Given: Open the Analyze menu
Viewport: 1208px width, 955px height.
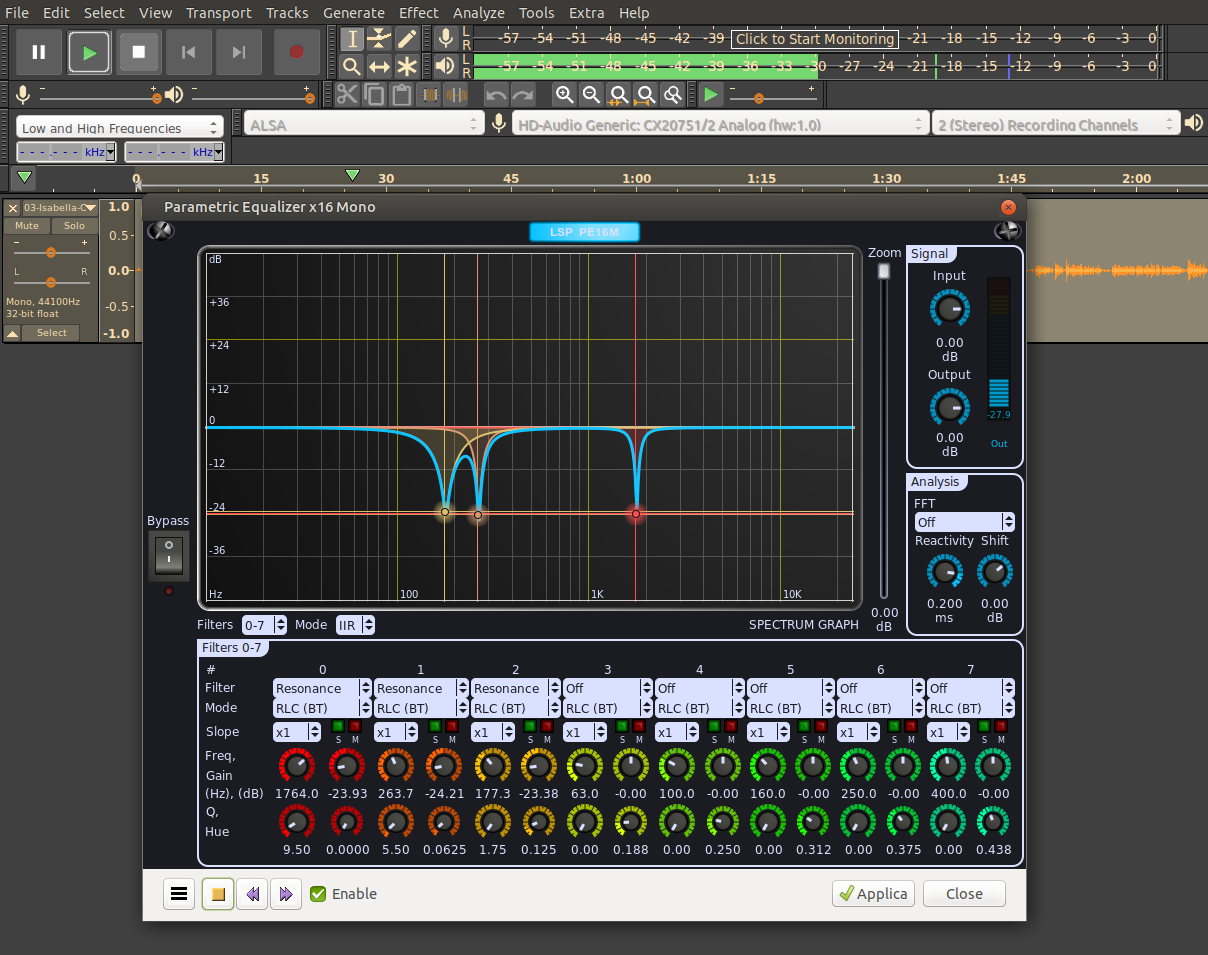Looking at the screenshot, I should pos(479,13).
